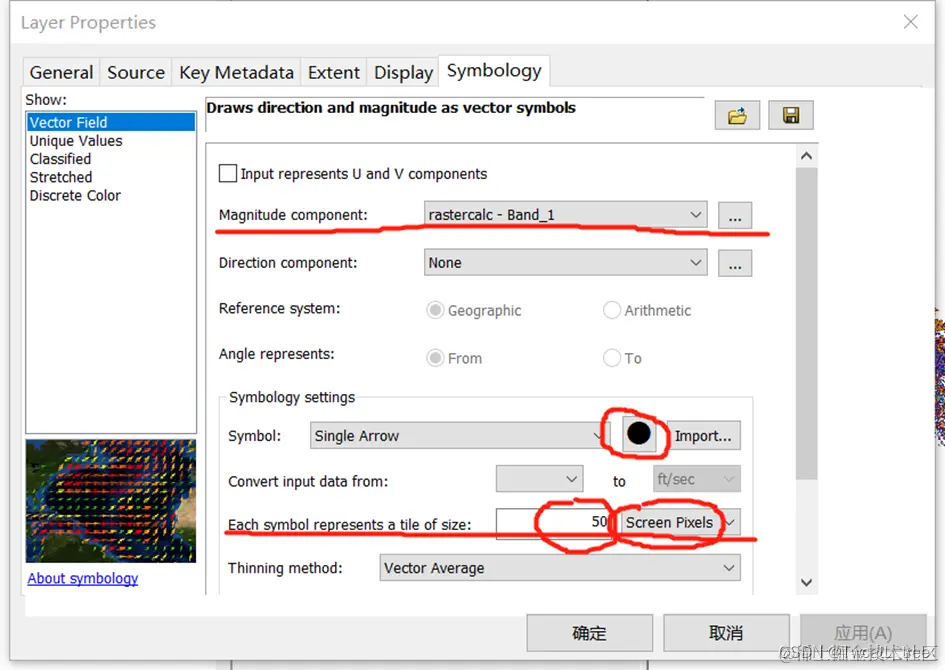Open the Extent tab
This screenshot has height=670, width=945.
point(333,72)
